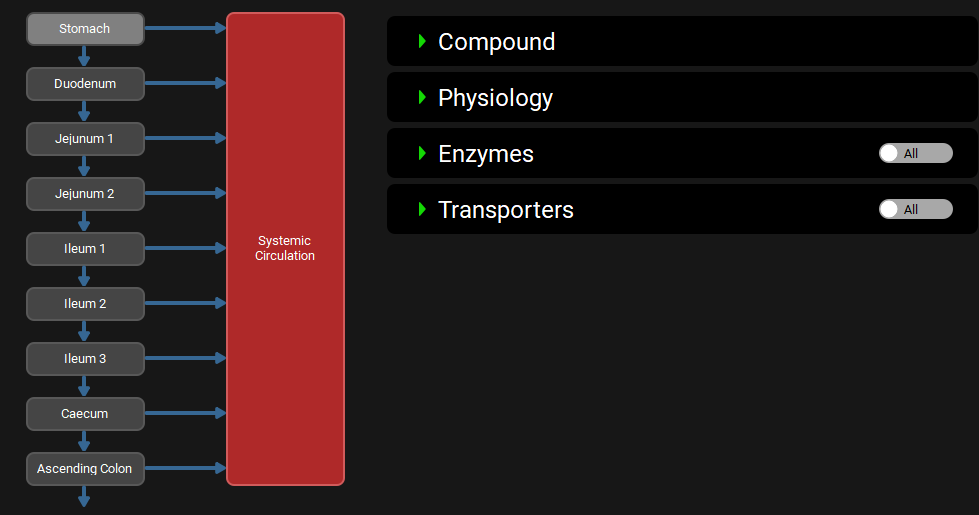The image size is (979, 515).
Task: Expand the Physiology section arrow
Action: click(x=422, y=97)
